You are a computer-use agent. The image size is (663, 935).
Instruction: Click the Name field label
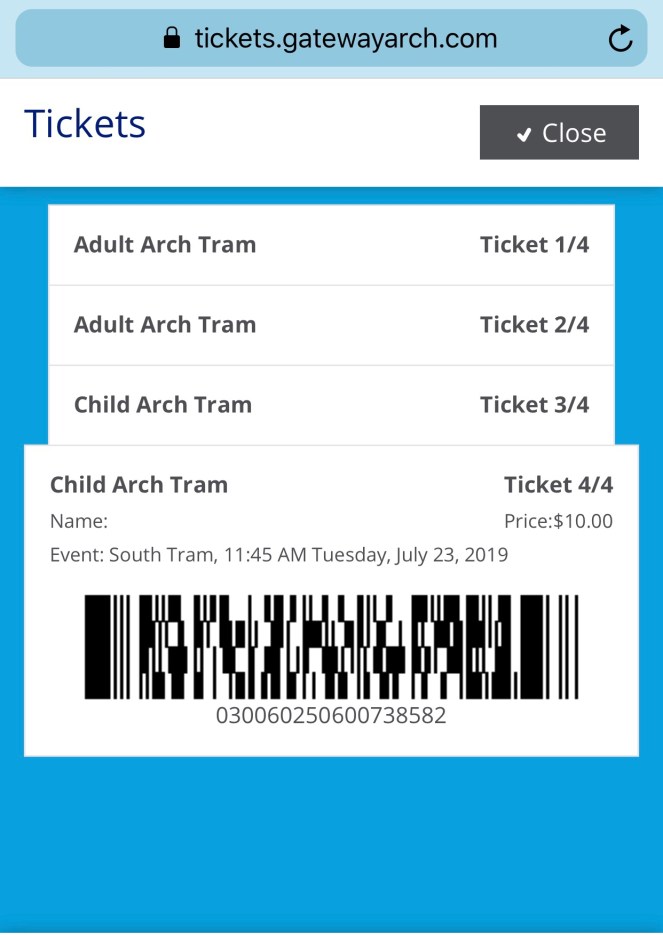coord(79,521)
